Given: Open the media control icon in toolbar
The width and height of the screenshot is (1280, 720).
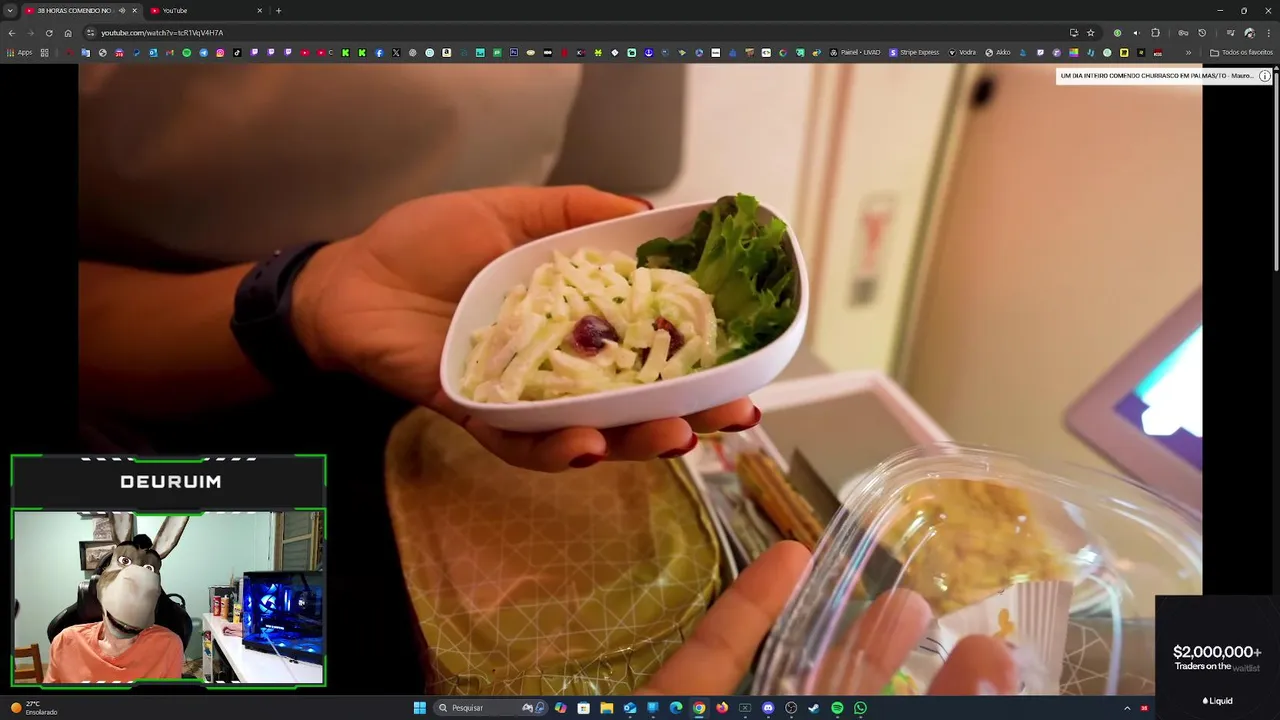Looking at the screenshot, I should [x=1231, y=33].
